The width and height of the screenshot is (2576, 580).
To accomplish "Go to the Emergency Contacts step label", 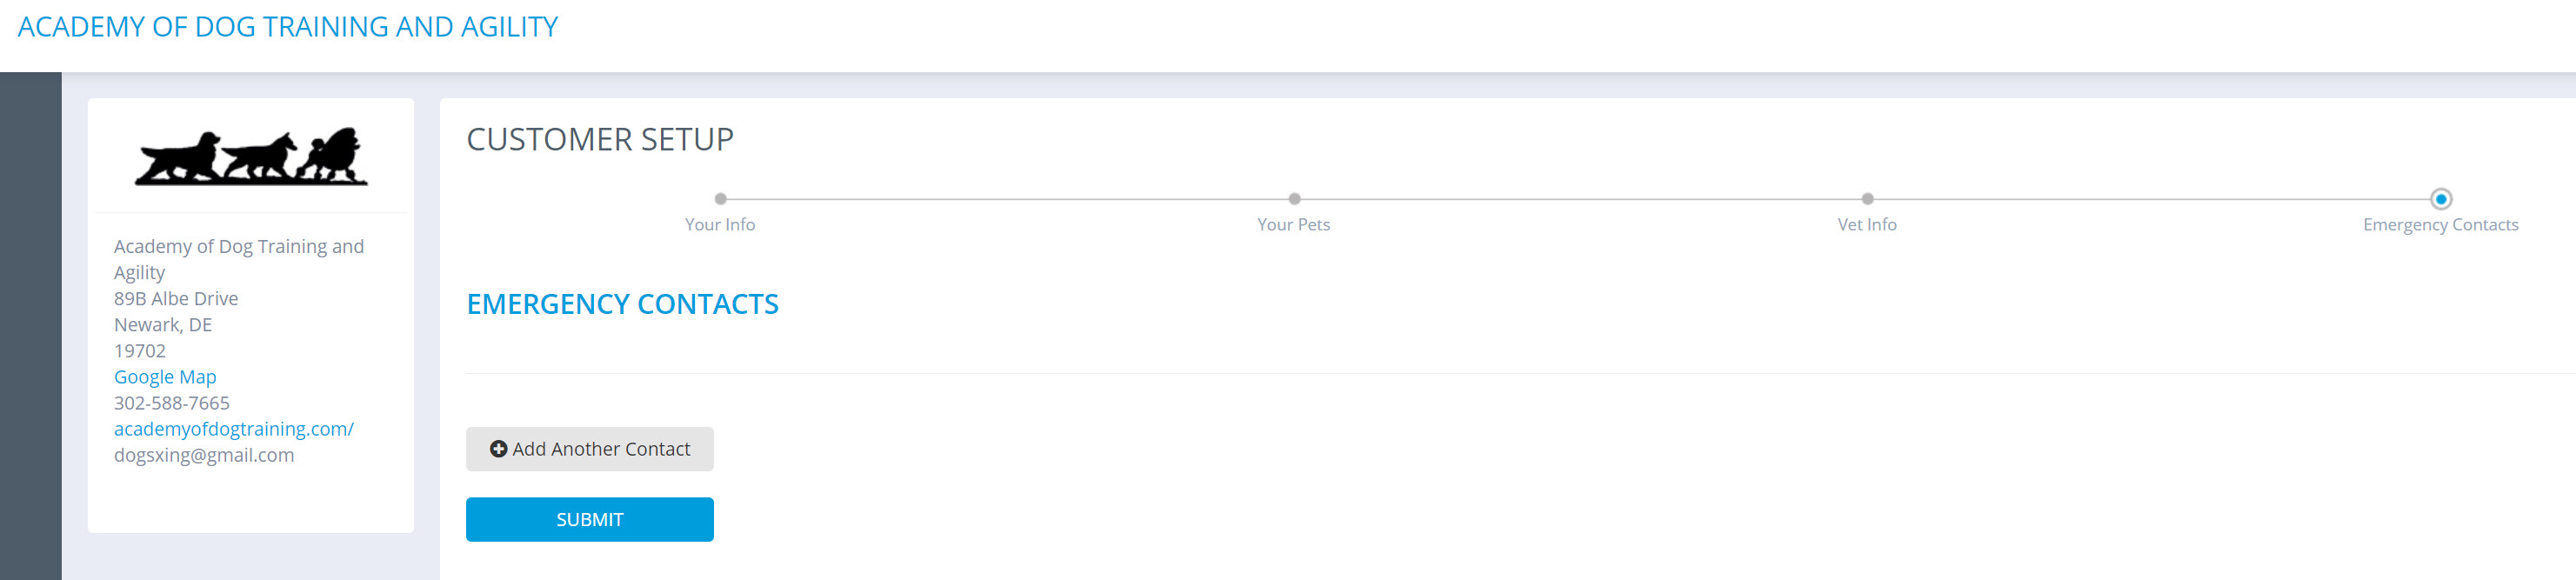I will point(2441,225).
